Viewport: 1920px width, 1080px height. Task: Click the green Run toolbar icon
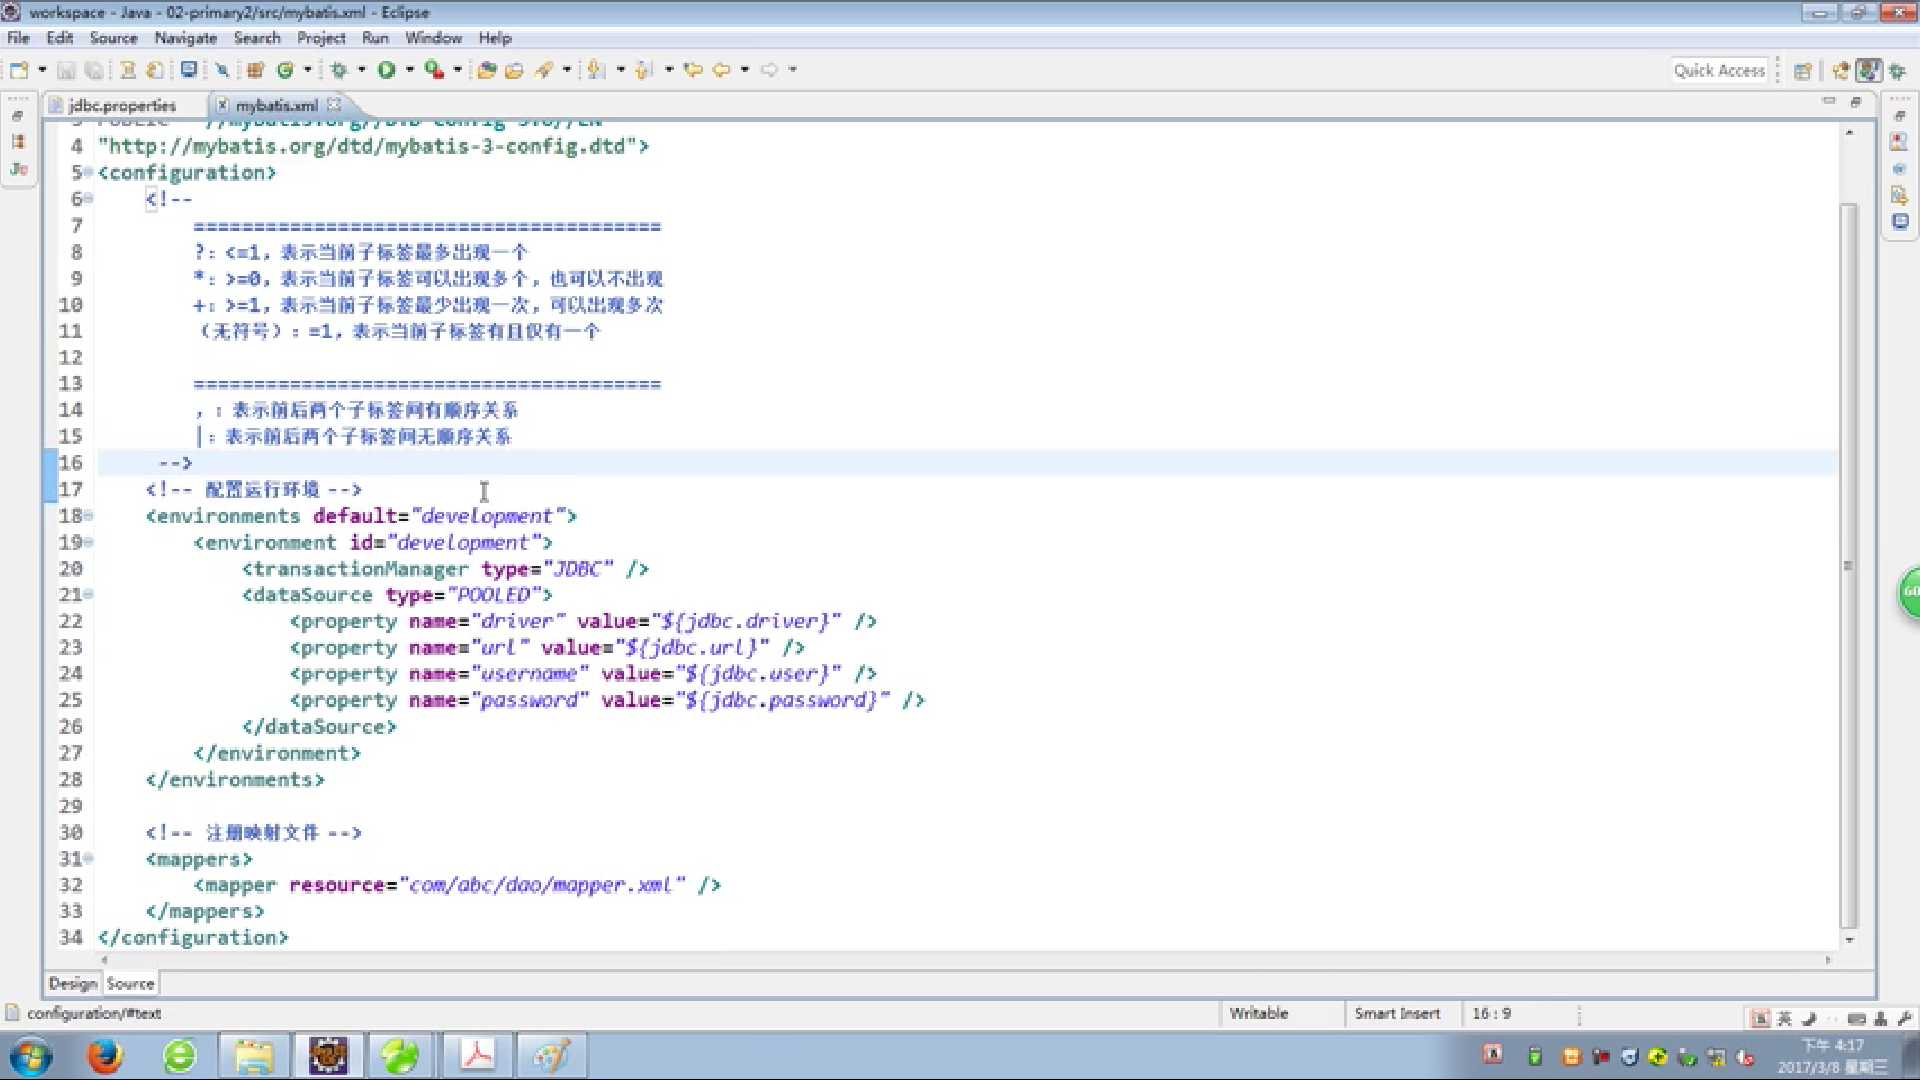pos(386,70)
